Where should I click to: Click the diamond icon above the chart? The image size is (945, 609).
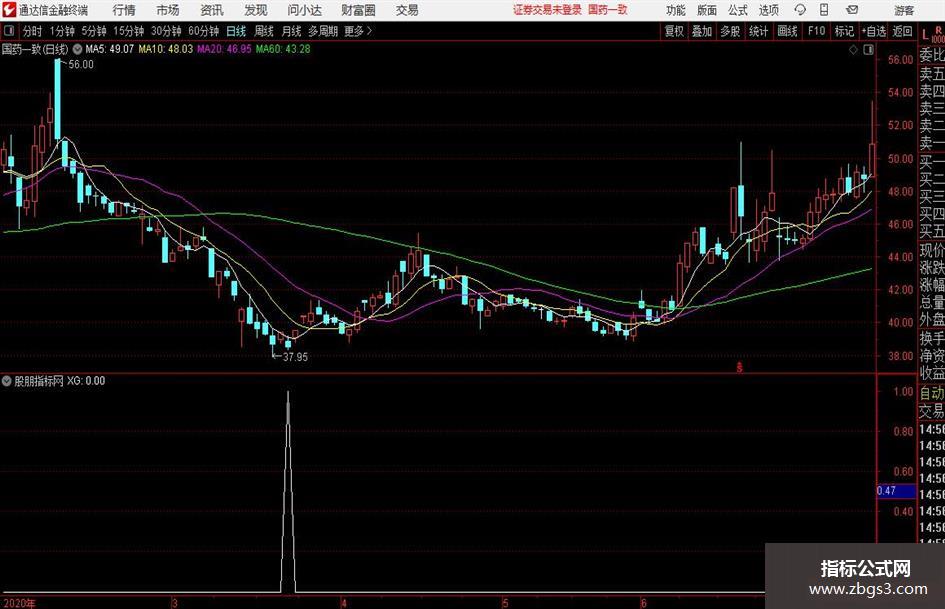[x=853, y=50]
